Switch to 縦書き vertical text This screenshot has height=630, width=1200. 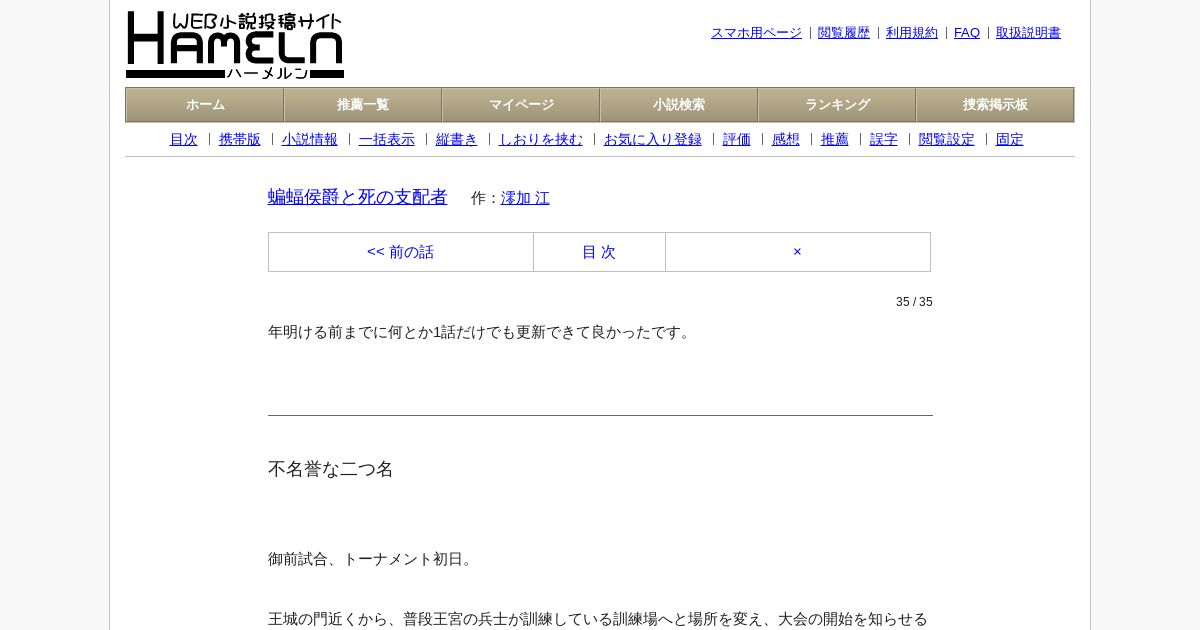(457, 140)
